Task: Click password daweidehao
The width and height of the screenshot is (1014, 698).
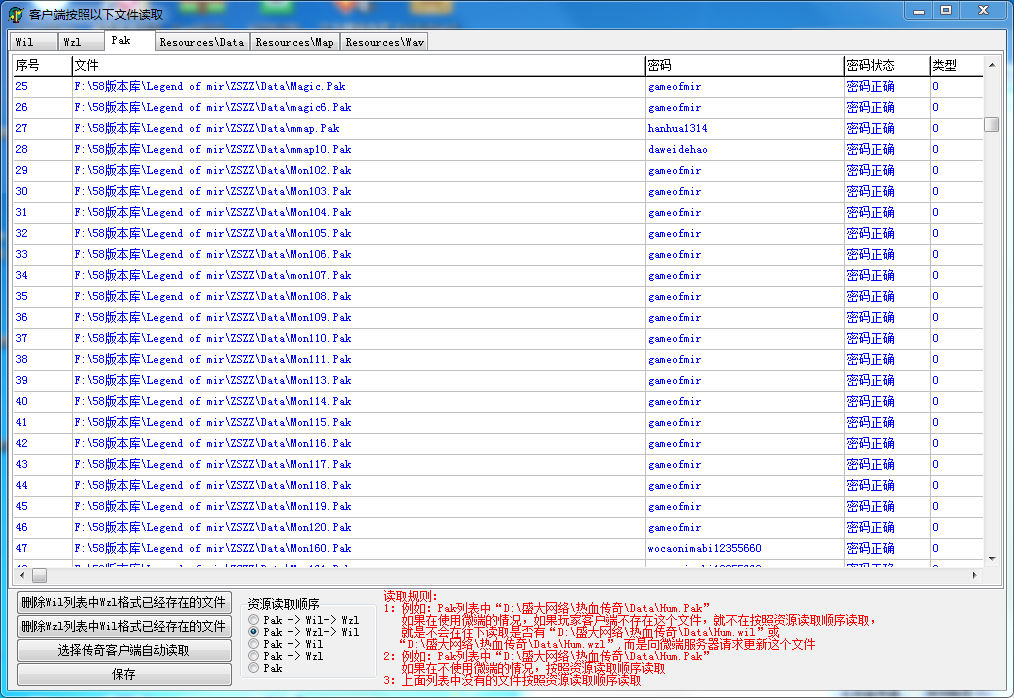Action: tap(677, 149)
